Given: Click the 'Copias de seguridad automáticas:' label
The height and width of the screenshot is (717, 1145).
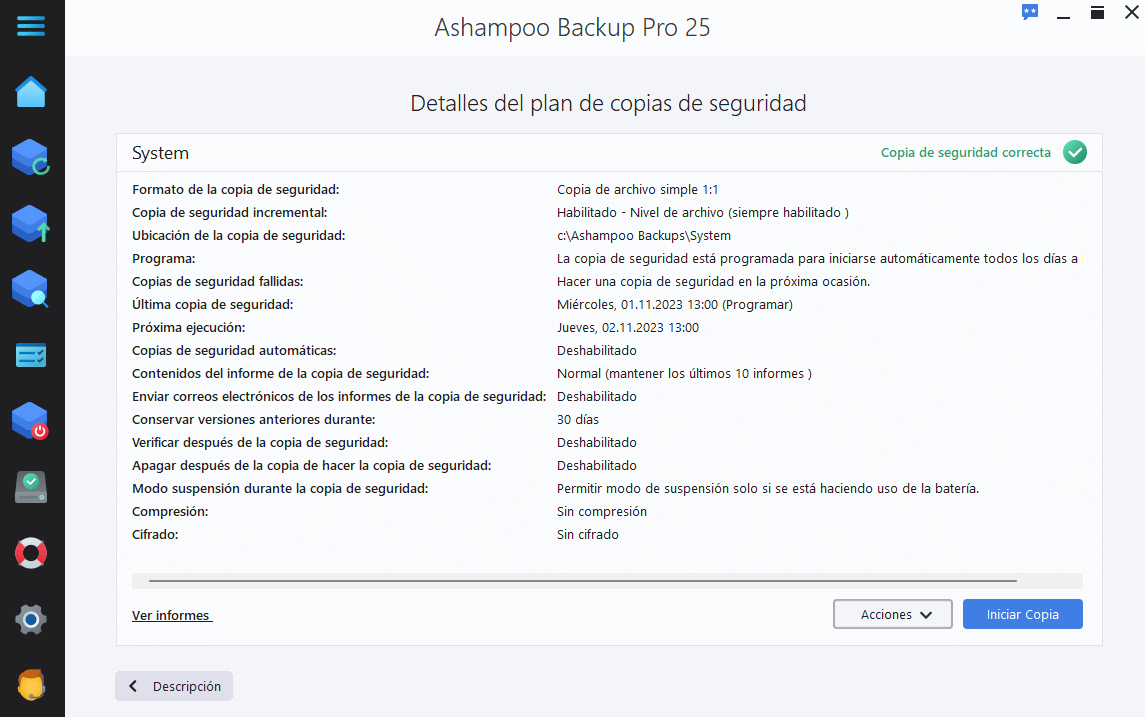Looking at the screenshot, I should pyautogui.click(x=234, y=350).
